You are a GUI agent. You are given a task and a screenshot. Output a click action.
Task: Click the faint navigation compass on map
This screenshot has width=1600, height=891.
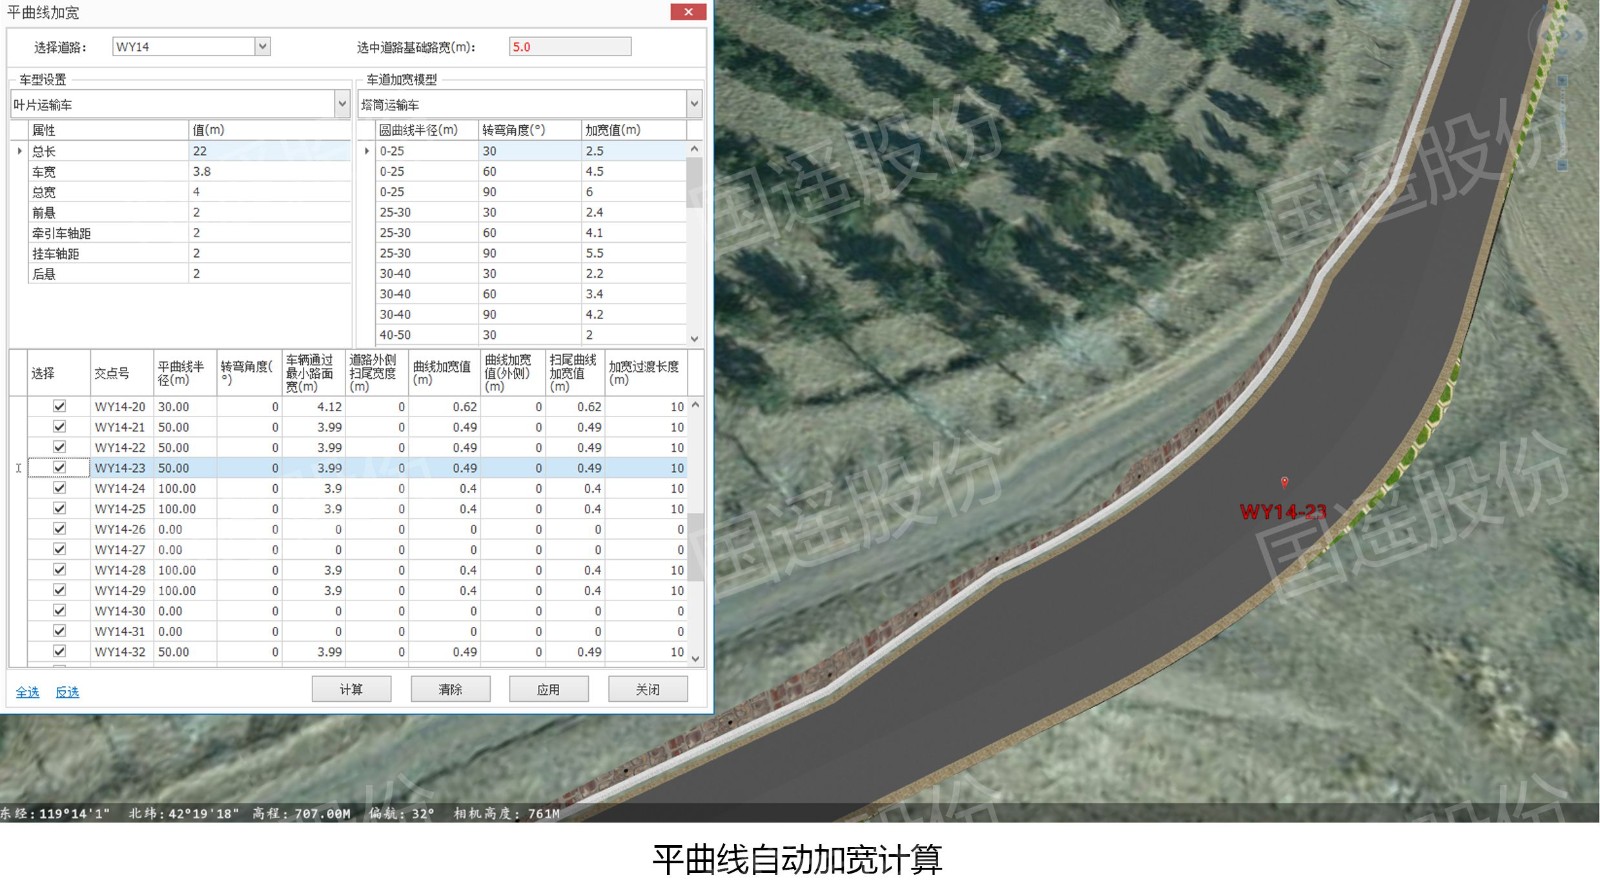1563,34
